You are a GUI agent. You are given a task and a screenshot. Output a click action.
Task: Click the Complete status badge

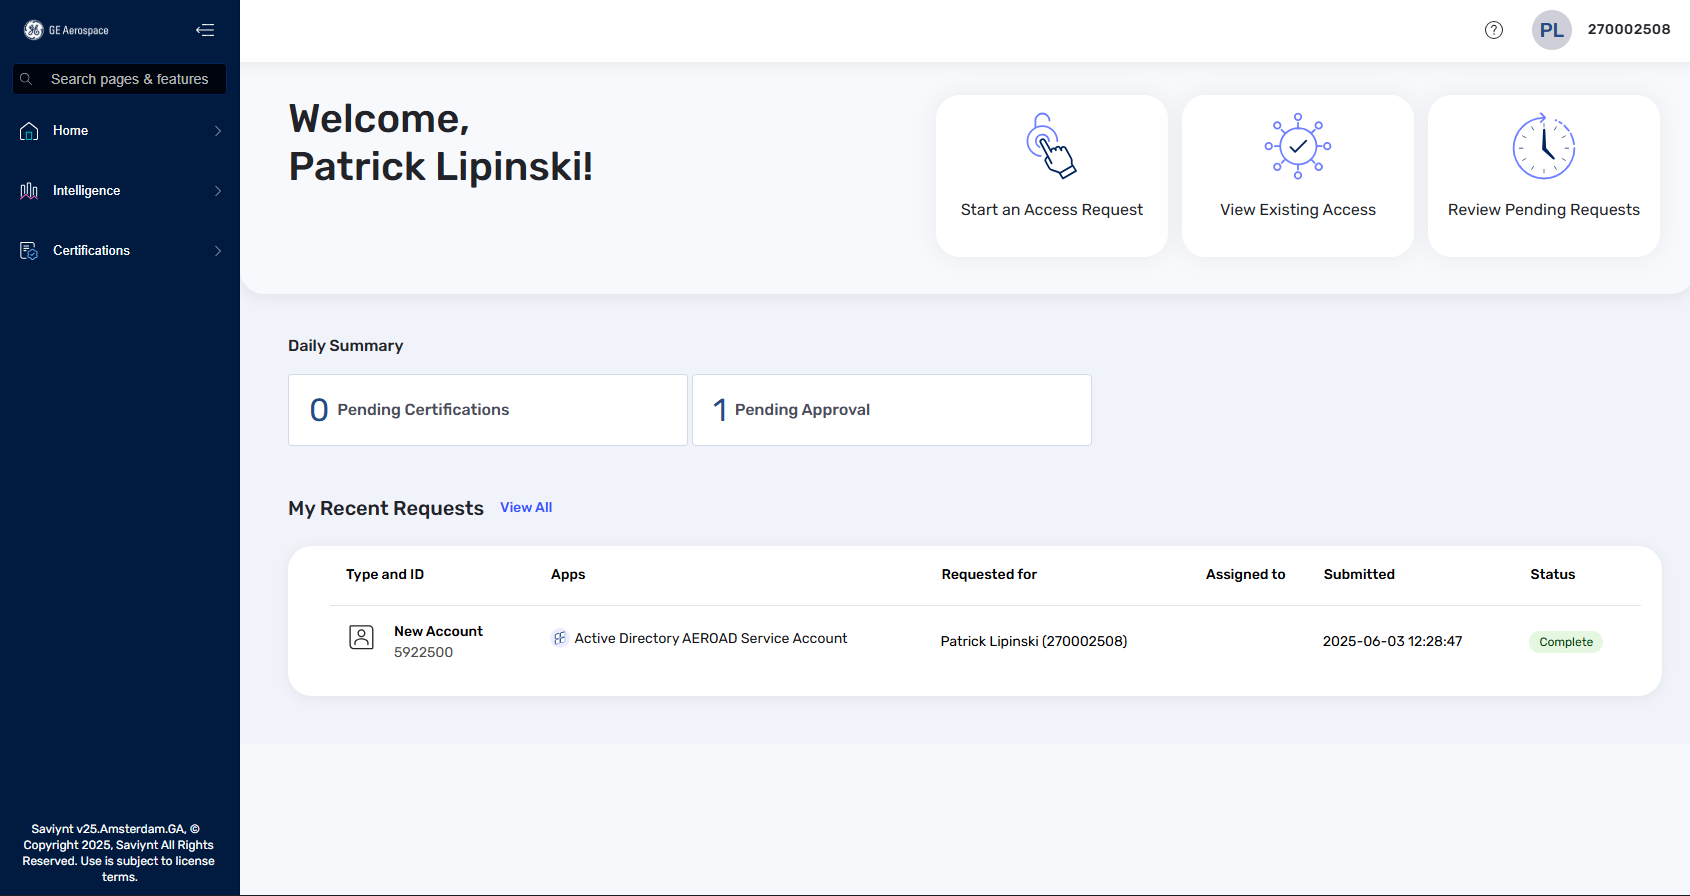[x=1565, y=642]
